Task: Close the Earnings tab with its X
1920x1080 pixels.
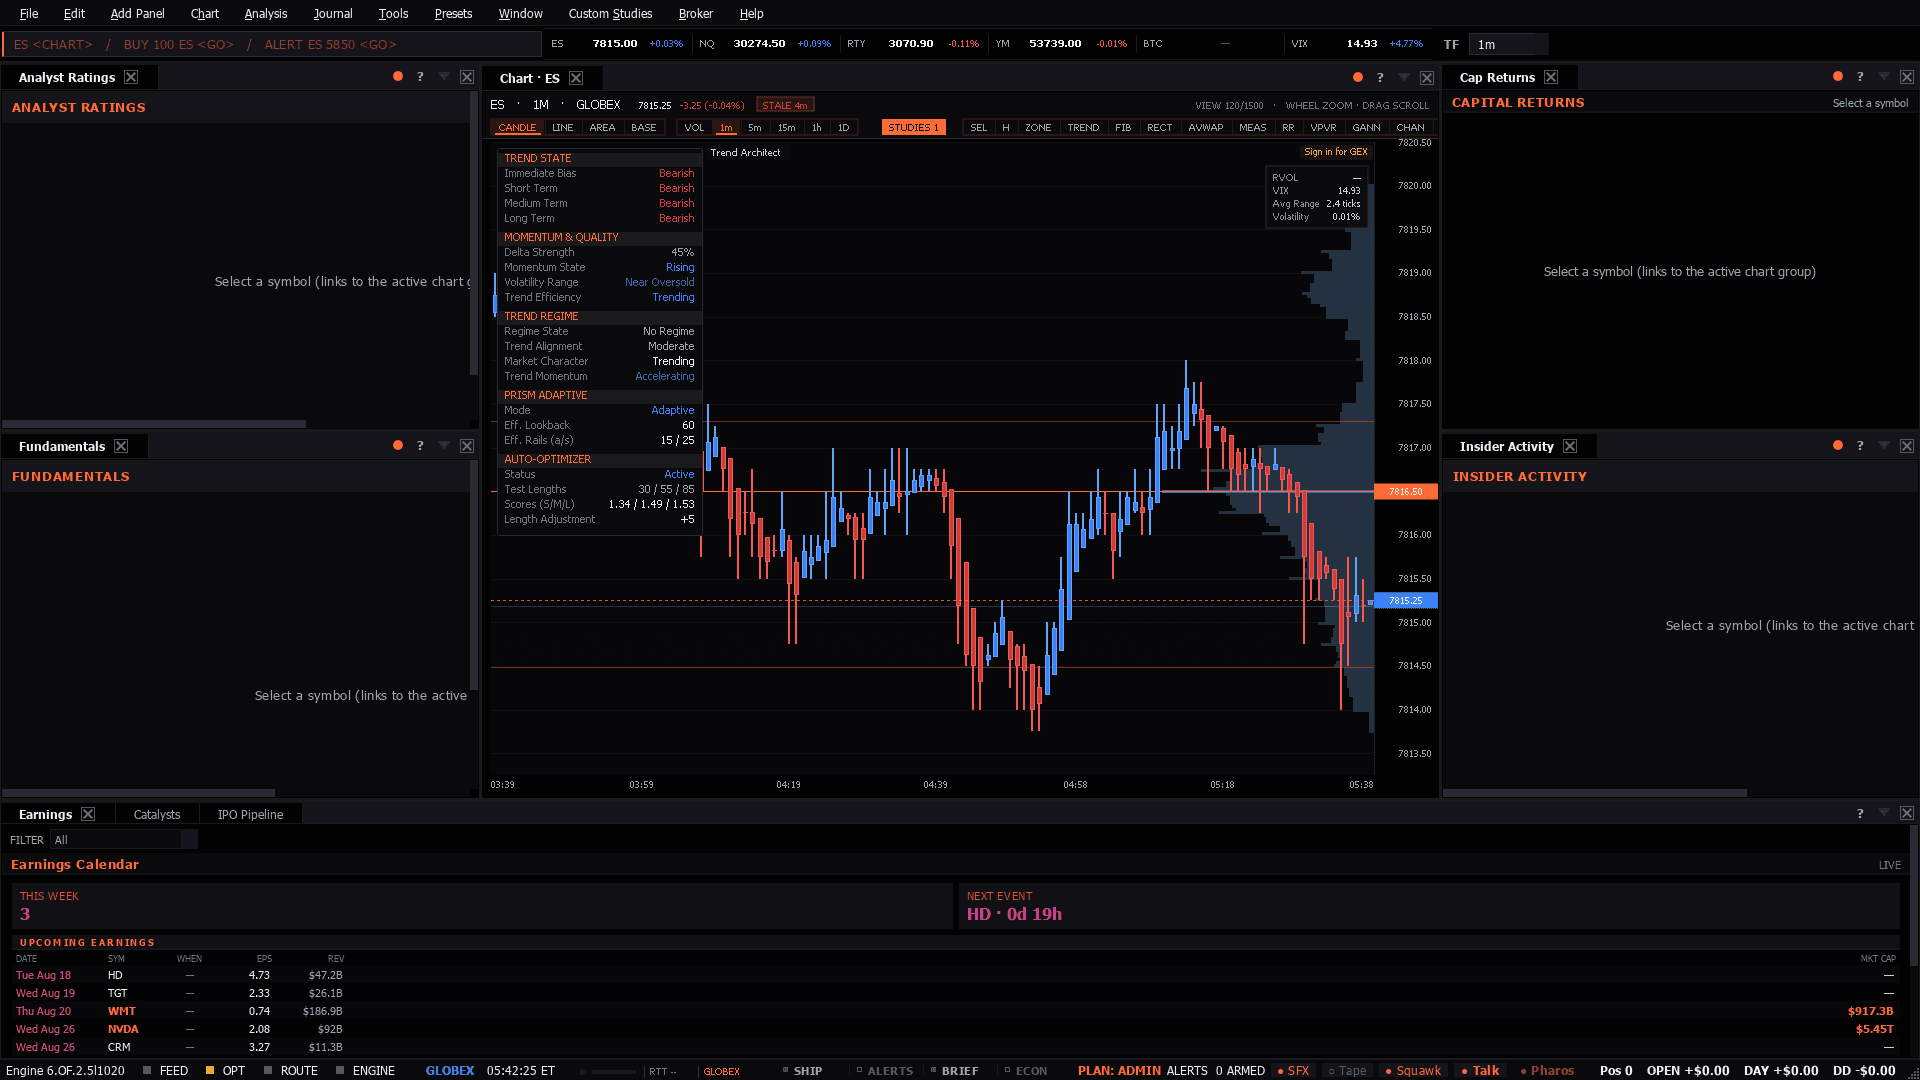Action: pos(88,814)
